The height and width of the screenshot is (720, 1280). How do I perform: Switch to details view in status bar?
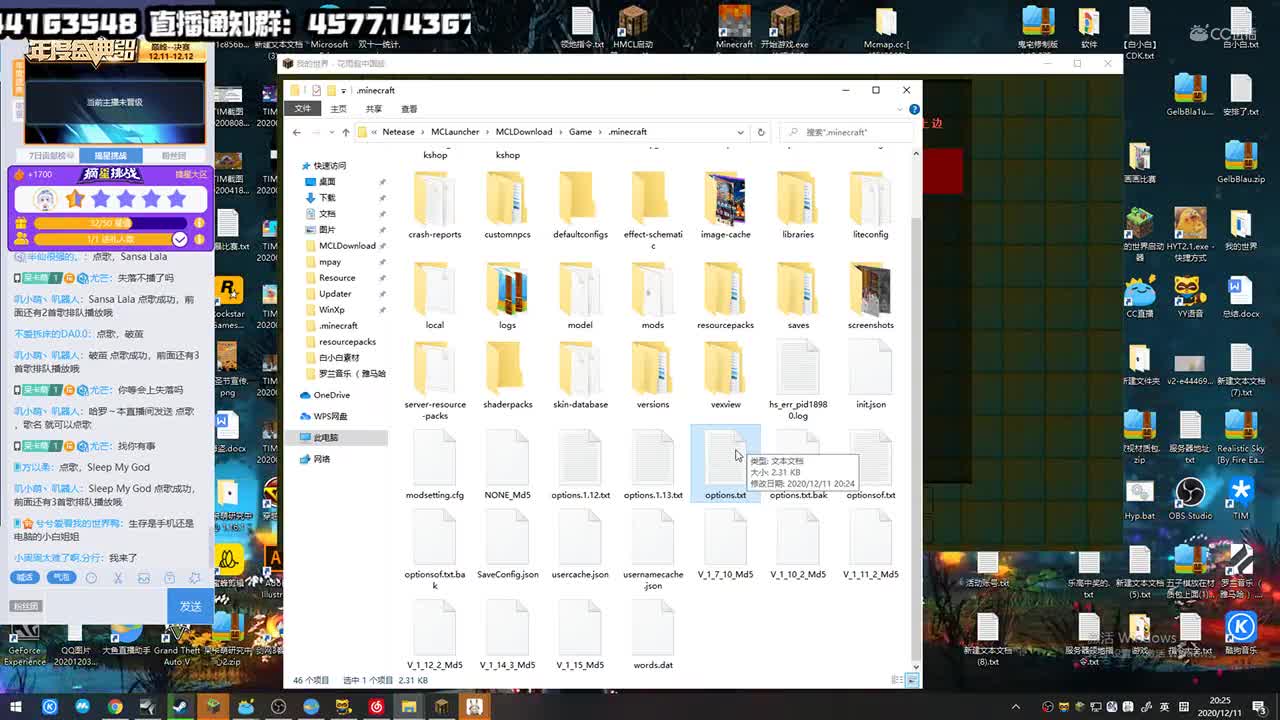pos(899,680)
